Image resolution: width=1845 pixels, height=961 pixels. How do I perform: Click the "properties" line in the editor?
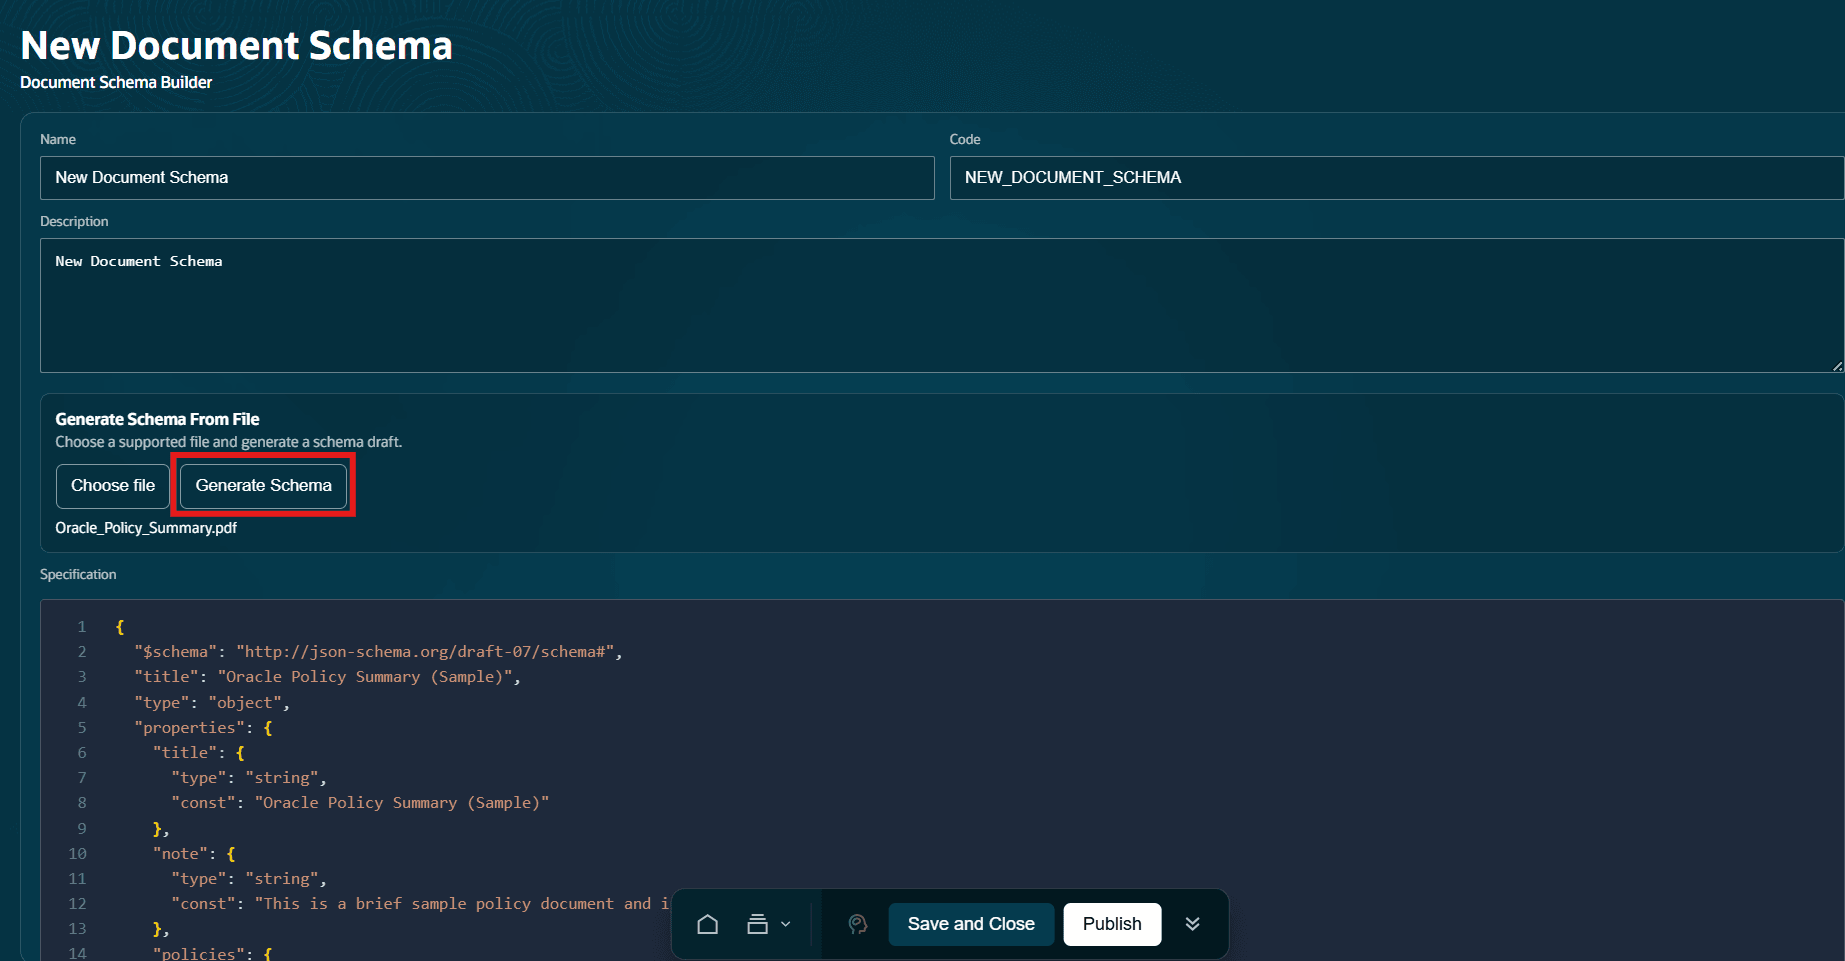point(203,728)
